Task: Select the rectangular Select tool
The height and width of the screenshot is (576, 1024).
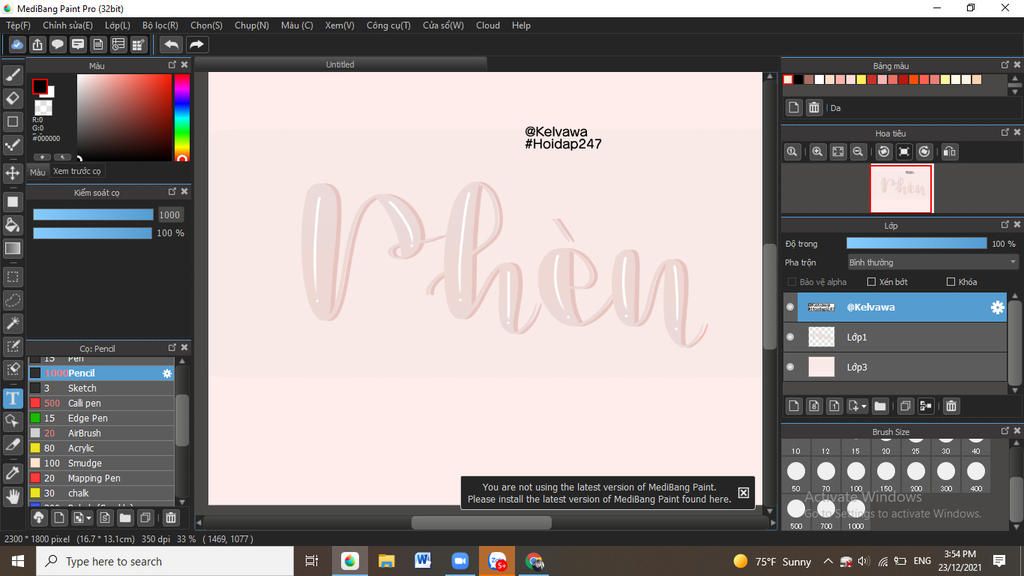Action: point(12,277)
